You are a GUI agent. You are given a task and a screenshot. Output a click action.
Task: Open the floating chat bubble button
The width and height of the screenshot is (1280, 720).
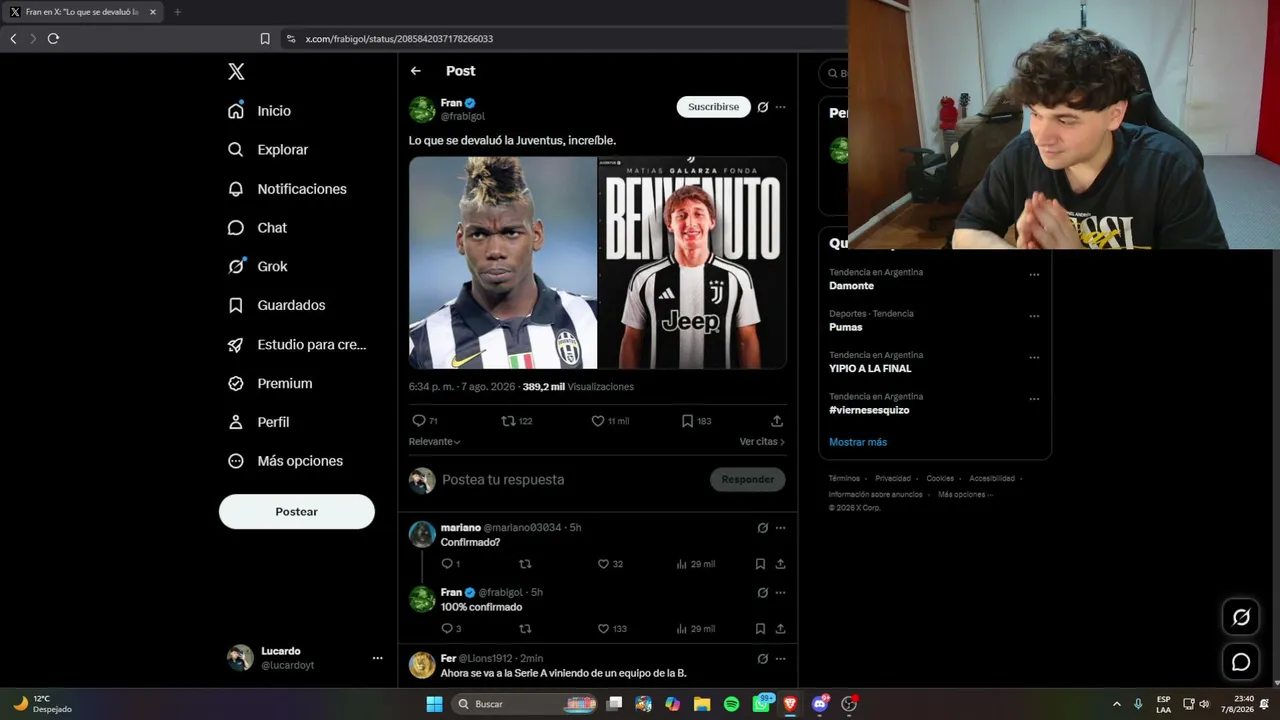1241,662
